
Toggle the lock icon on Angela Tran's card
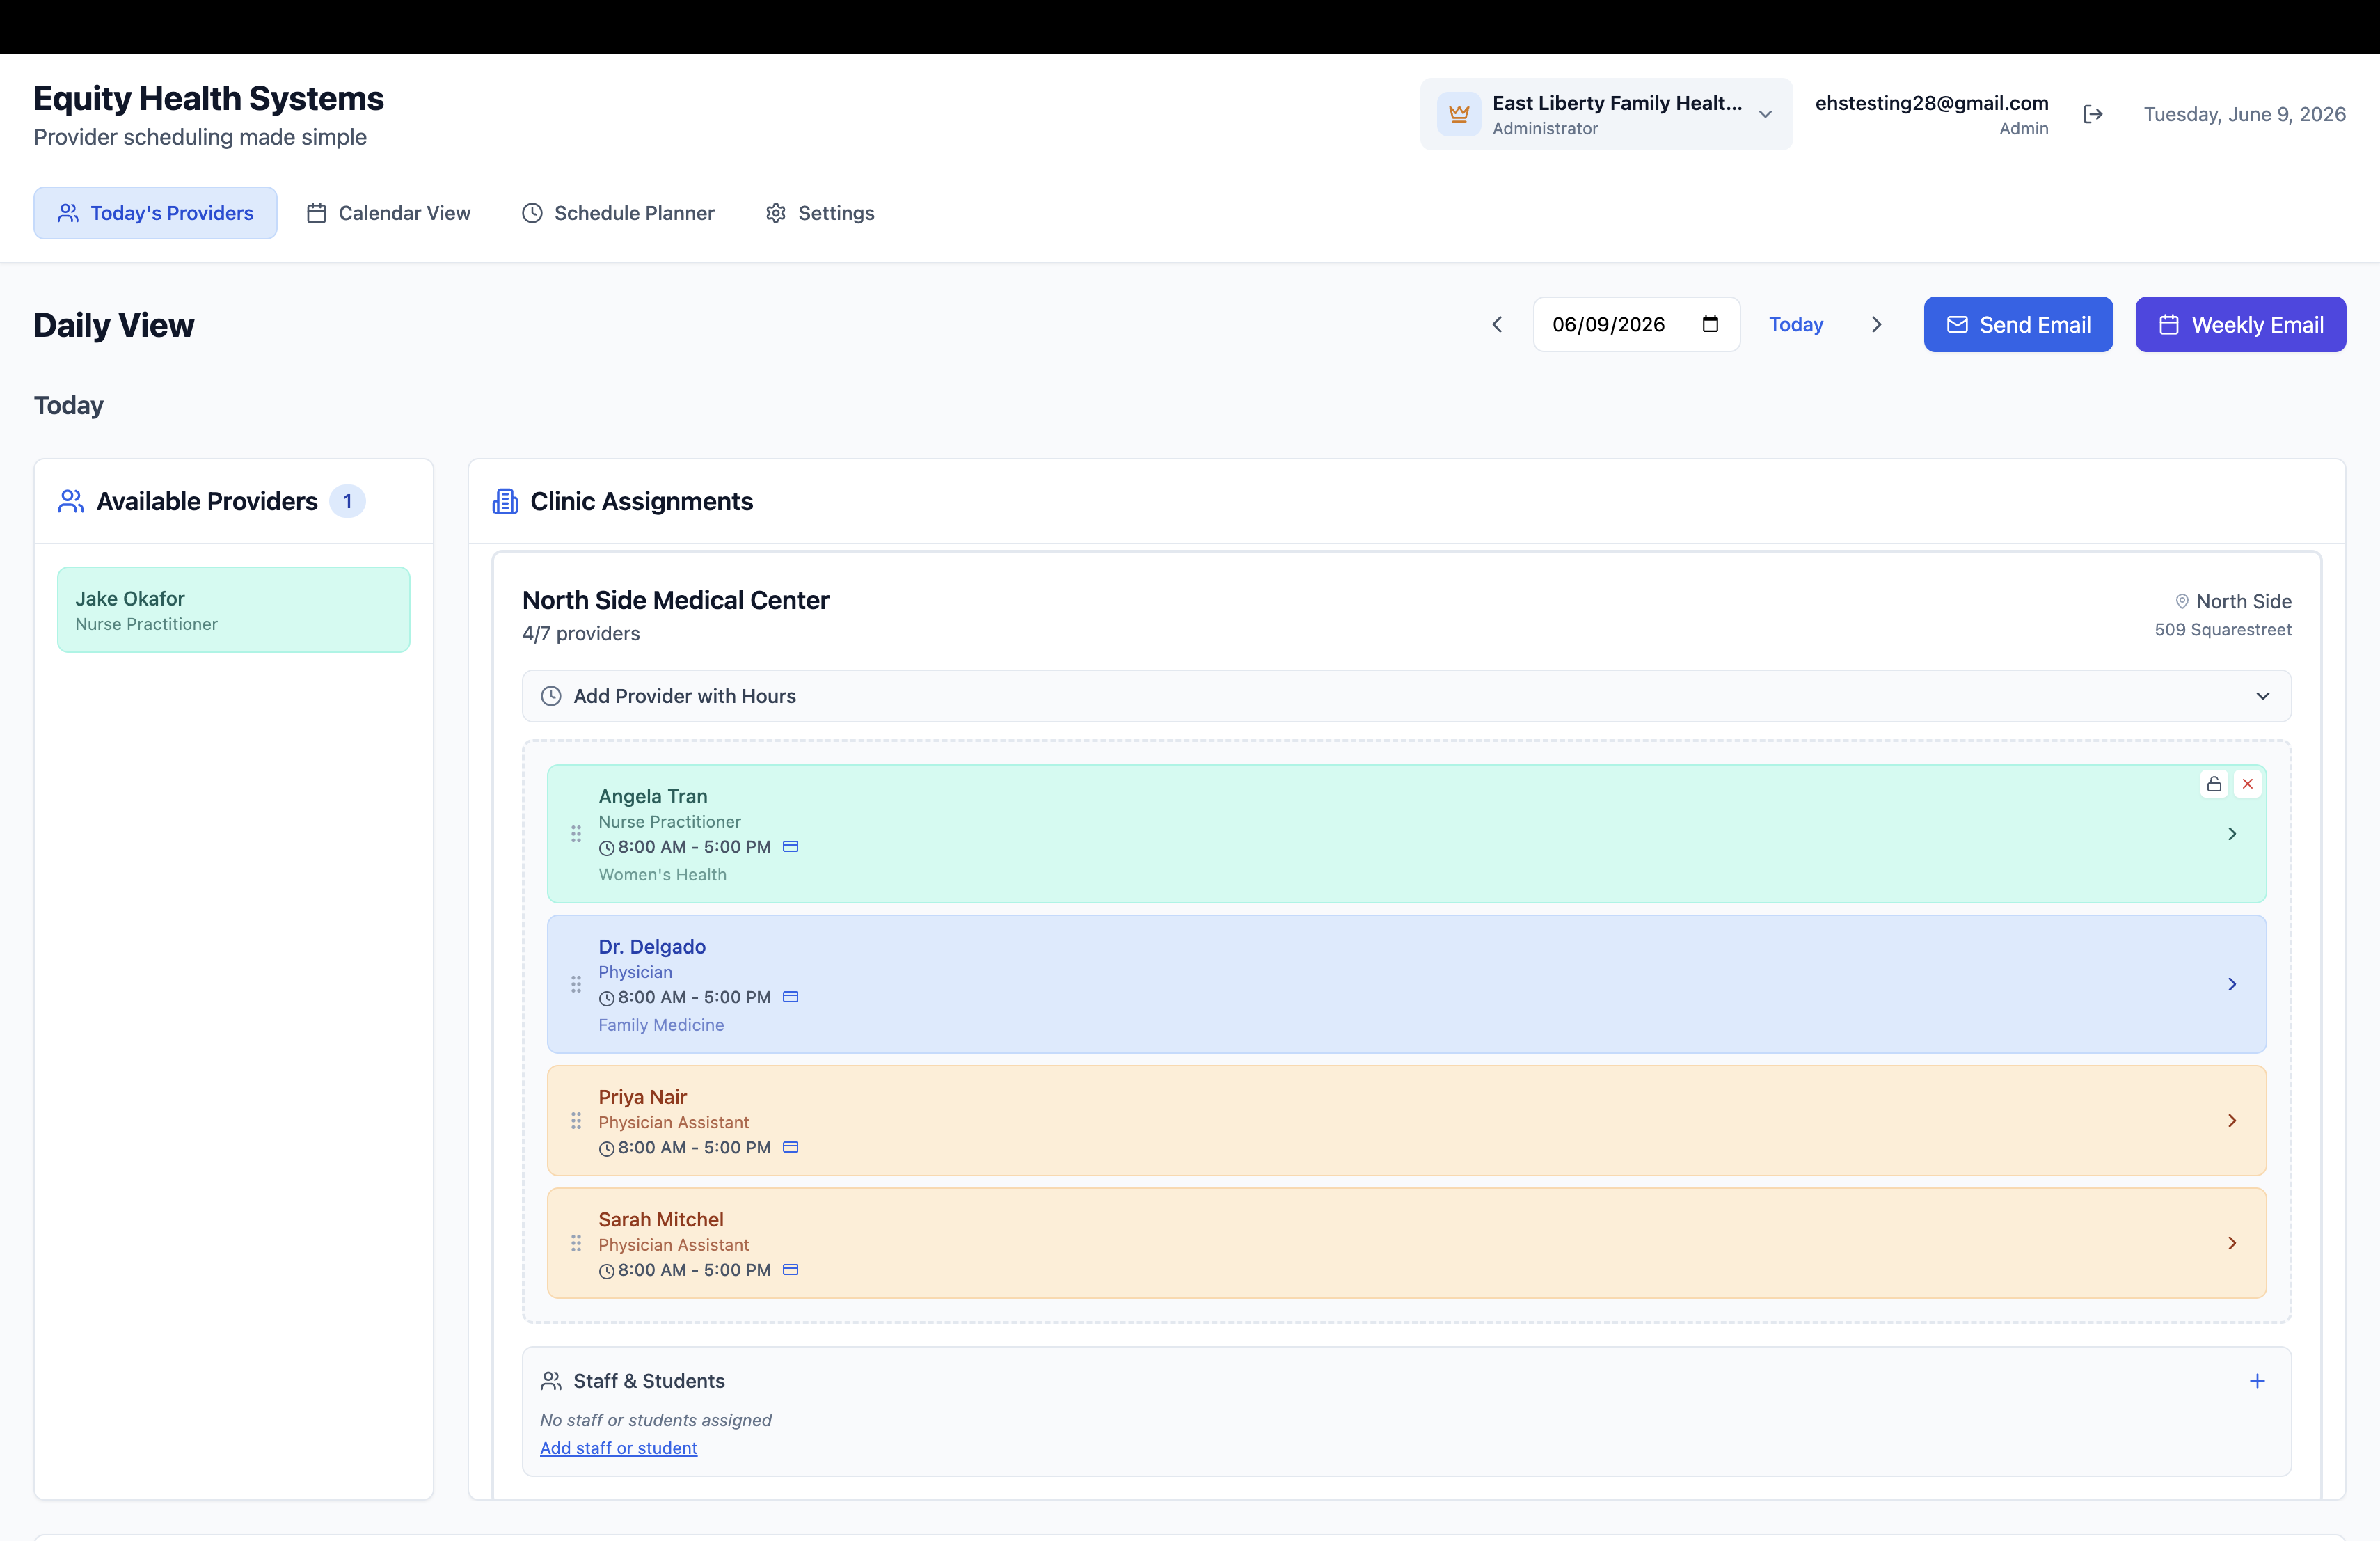(2214, 784)
